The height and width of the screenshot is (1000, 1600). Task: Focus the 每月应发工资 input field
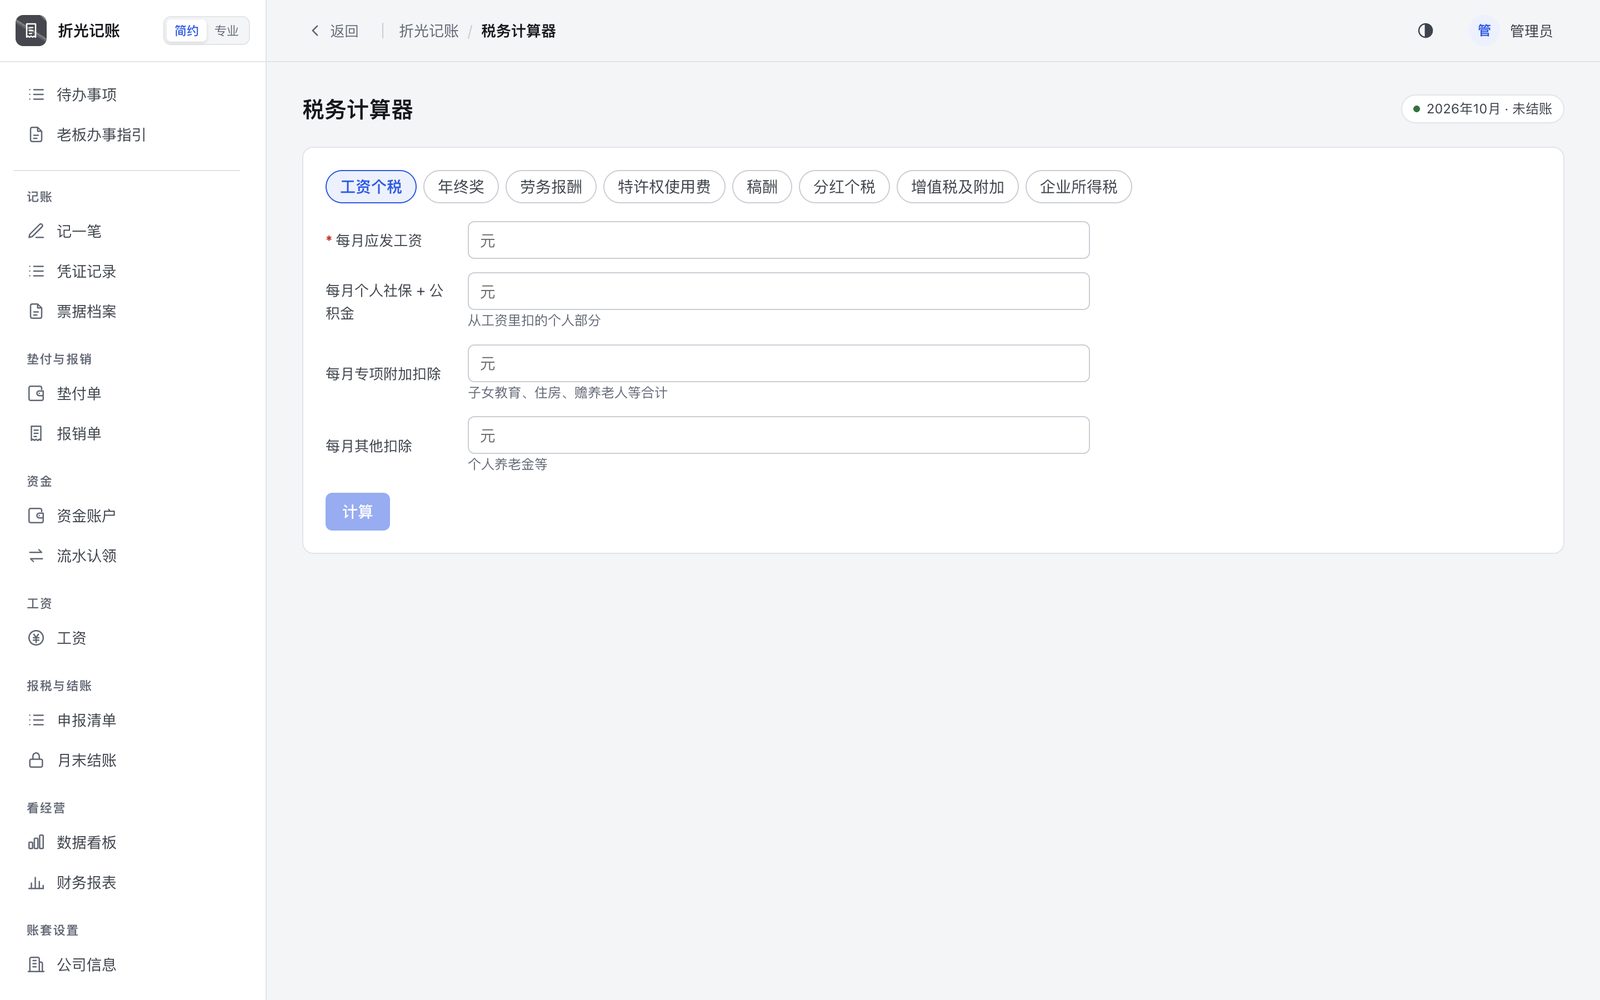coord(778,240)
